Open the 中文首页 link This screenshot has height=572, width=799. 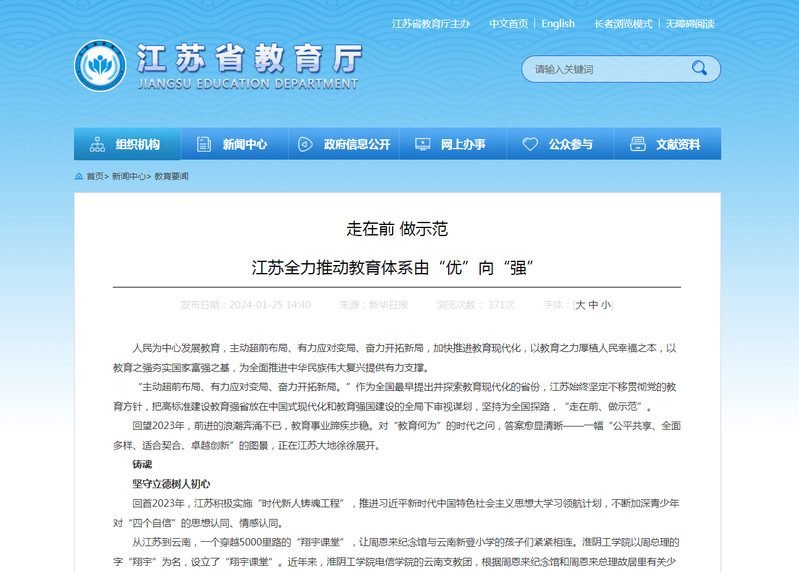click(508, 24)
